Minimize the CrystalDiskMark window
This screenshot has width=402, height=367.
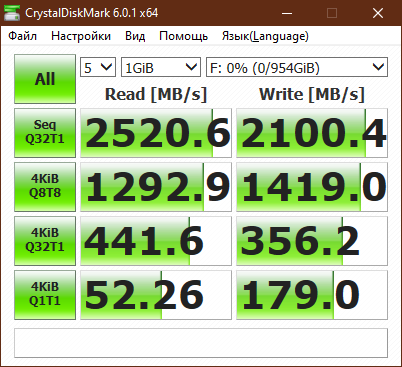click(287, 13)
